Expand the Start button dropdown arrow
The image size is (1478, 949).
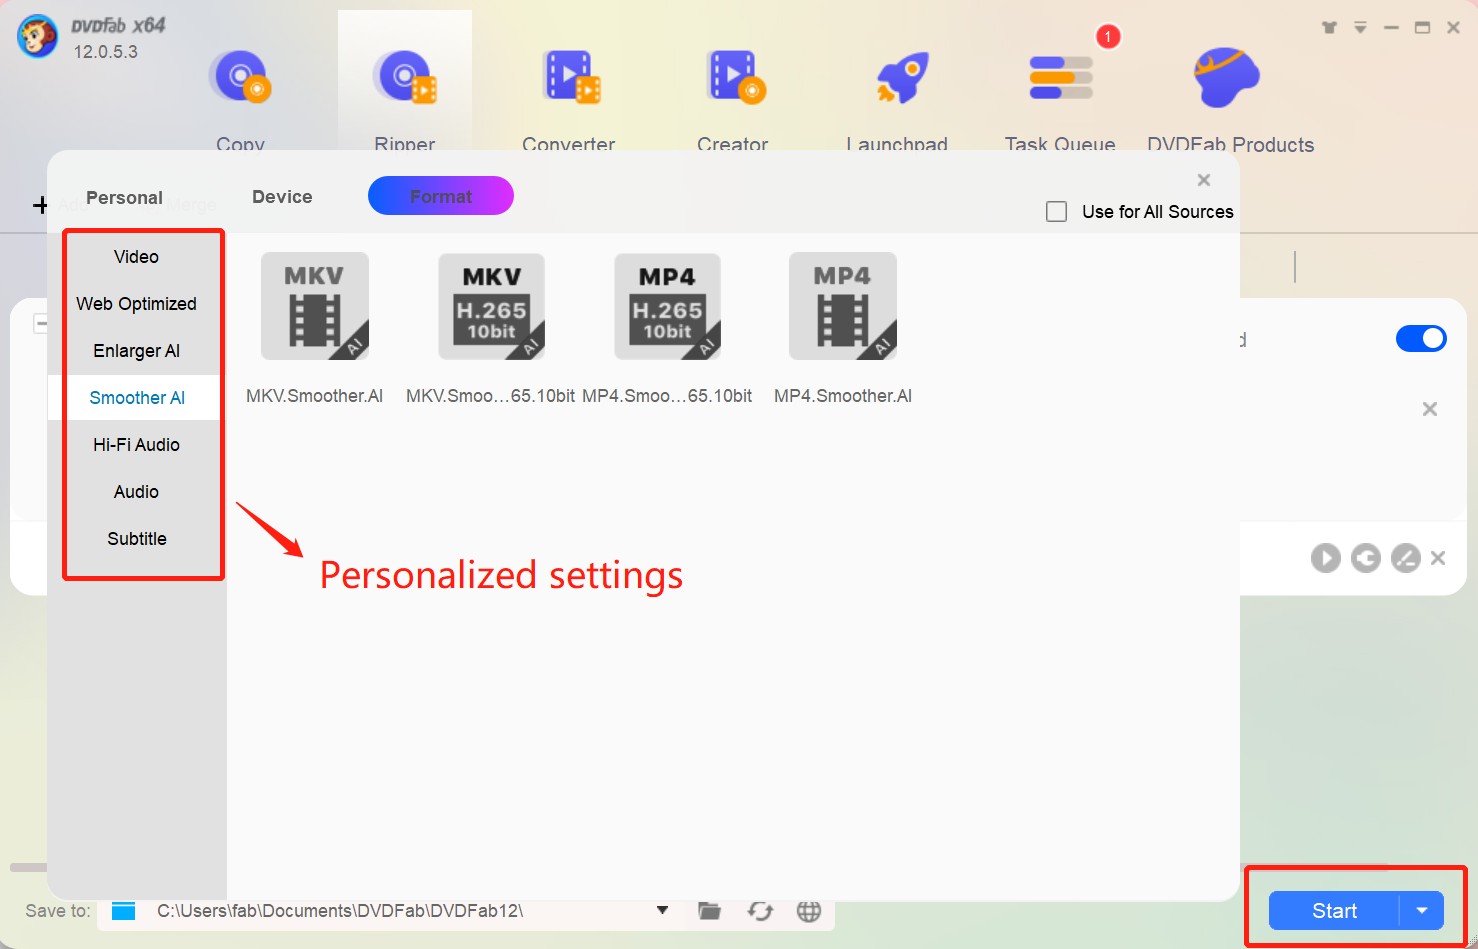point(1422,911)
